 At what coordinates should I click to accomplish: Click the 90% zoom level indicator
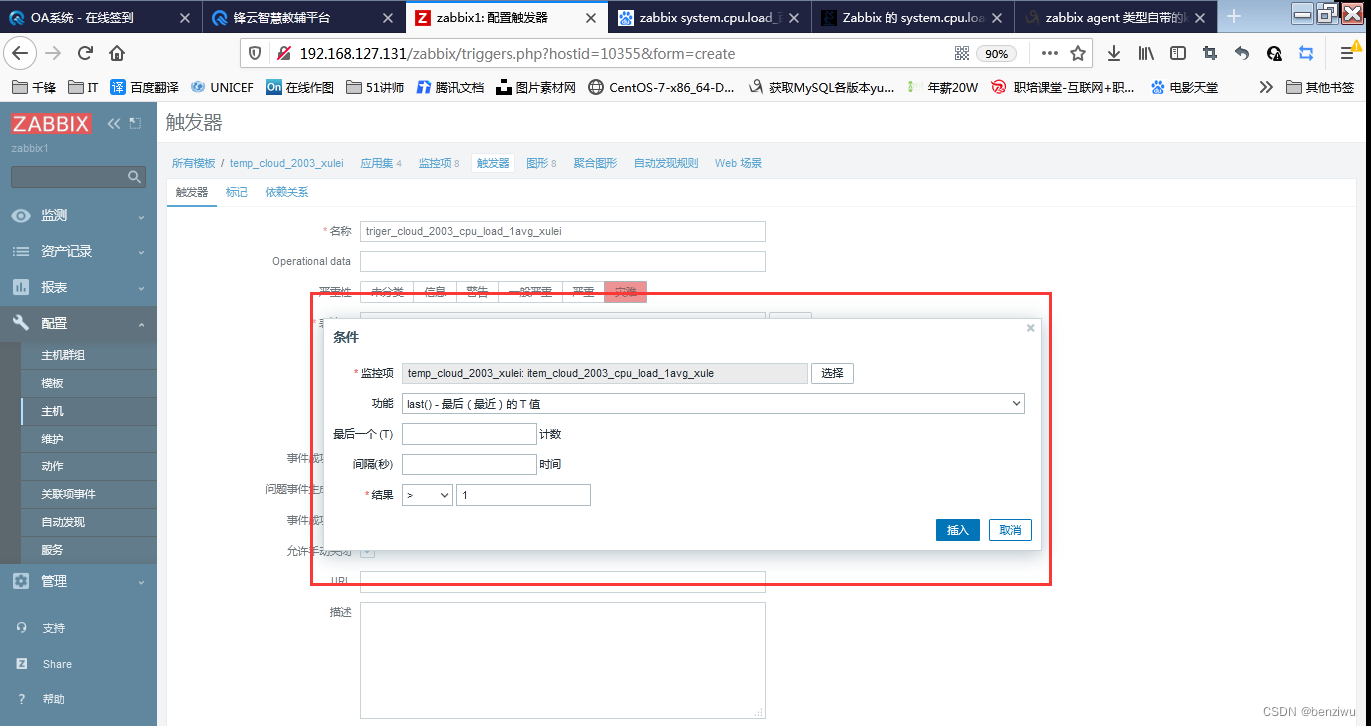click(x=997, y=54)
